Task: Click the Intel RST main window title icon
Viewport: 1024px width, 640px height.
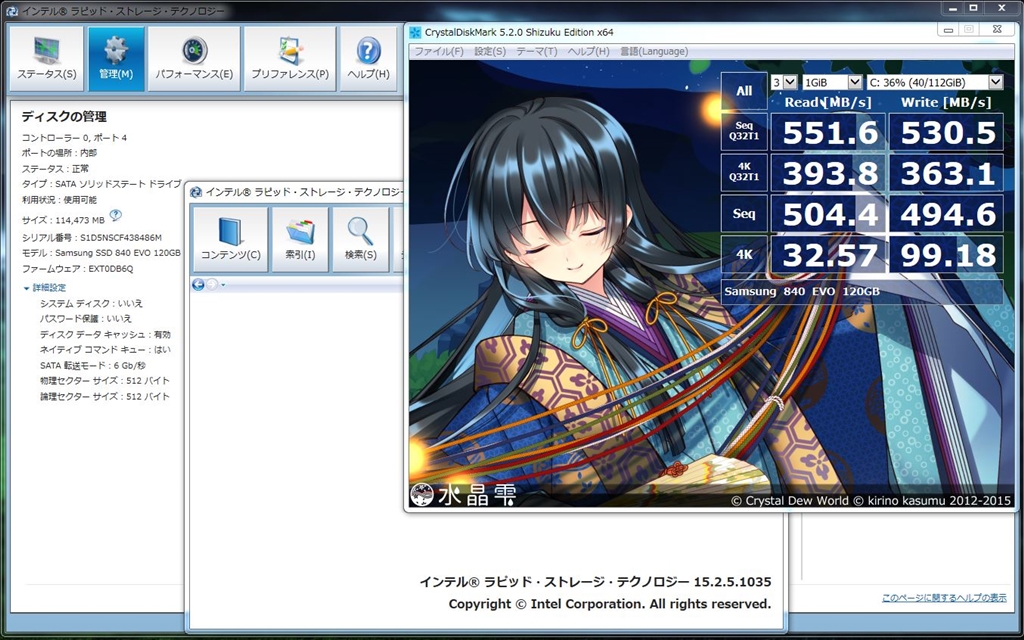Action: [11, 10]
